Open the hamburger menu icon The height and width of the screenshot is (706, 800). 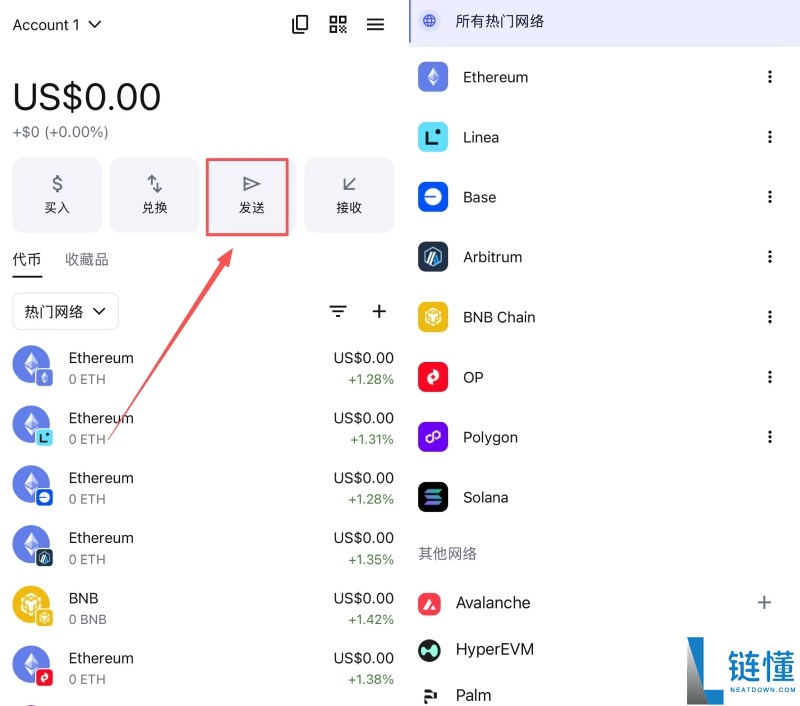[376, 24]
